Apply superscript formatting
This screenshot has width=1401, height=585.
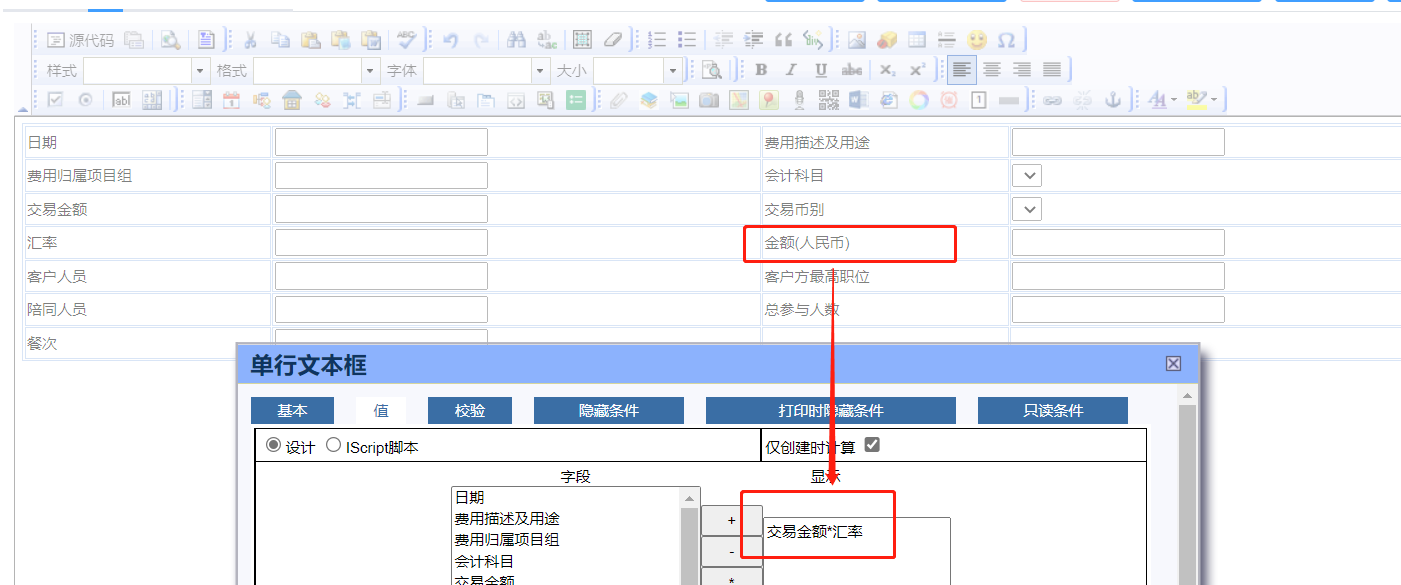pyautogui.click(x=917, y=70)
